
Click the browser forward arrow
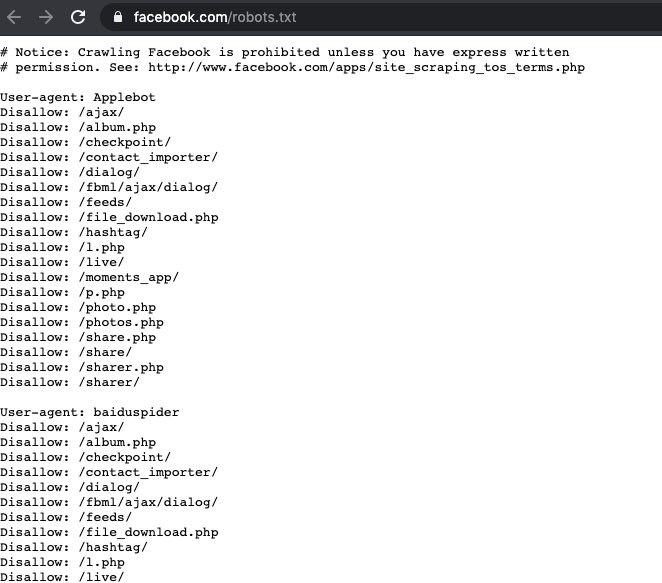[x=45, y=17]
